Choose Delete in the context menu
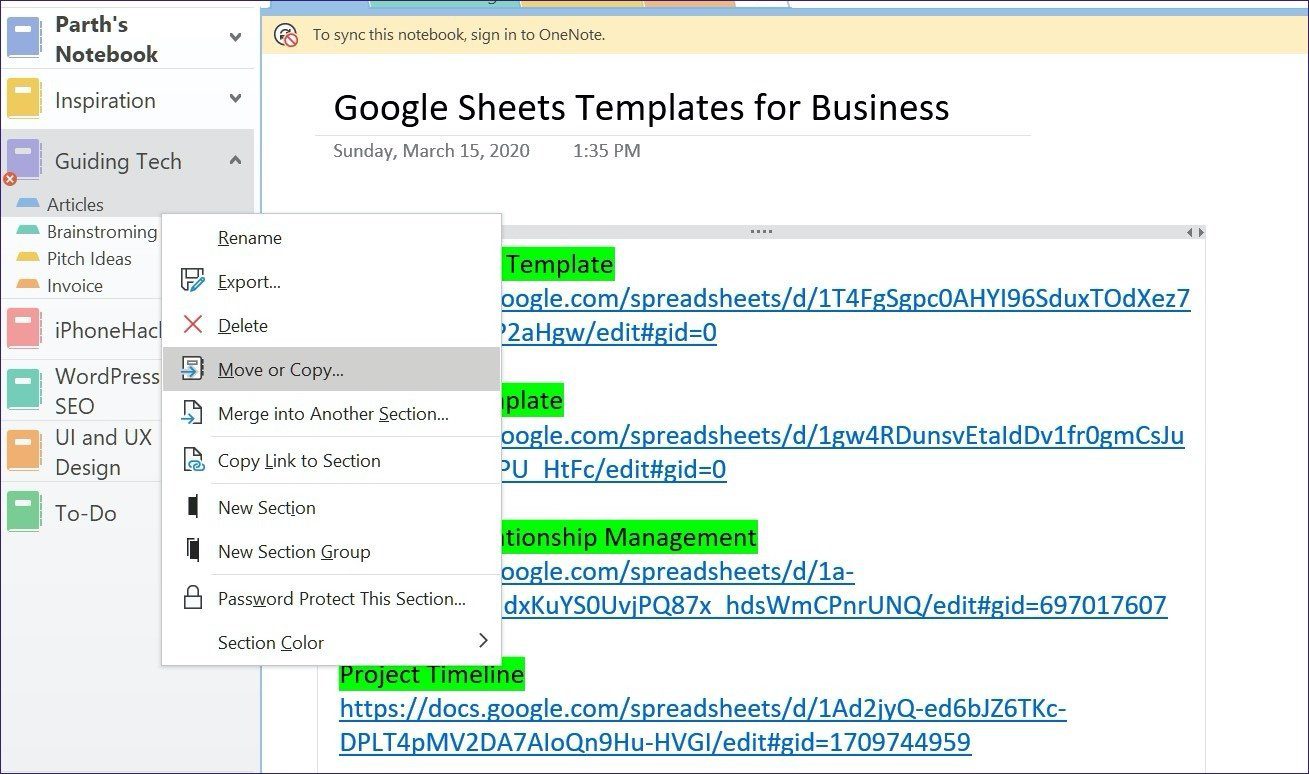Screen dimensions: 1309x774 click(331, 326)
